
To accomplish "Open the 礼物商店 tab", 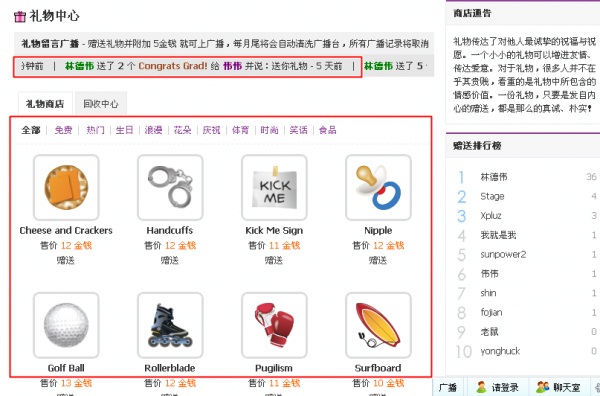I will point(45,104).
